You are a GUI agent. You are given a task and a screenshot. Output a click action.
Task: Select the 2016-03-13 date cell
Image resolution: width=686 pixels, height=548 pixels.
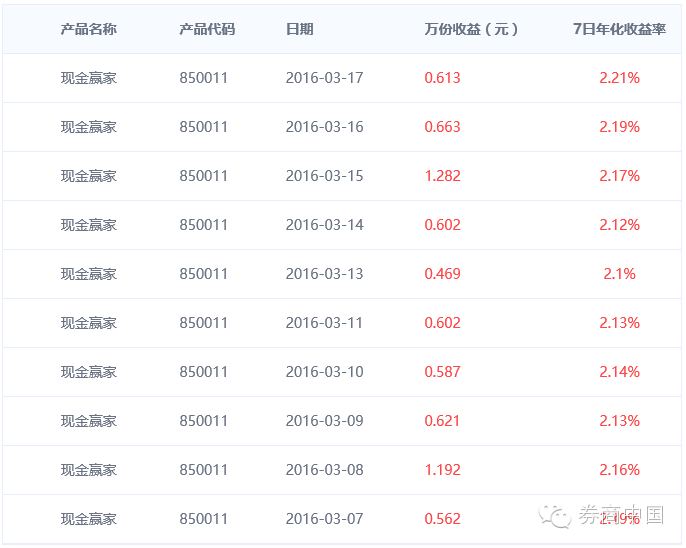pos(324,274)
